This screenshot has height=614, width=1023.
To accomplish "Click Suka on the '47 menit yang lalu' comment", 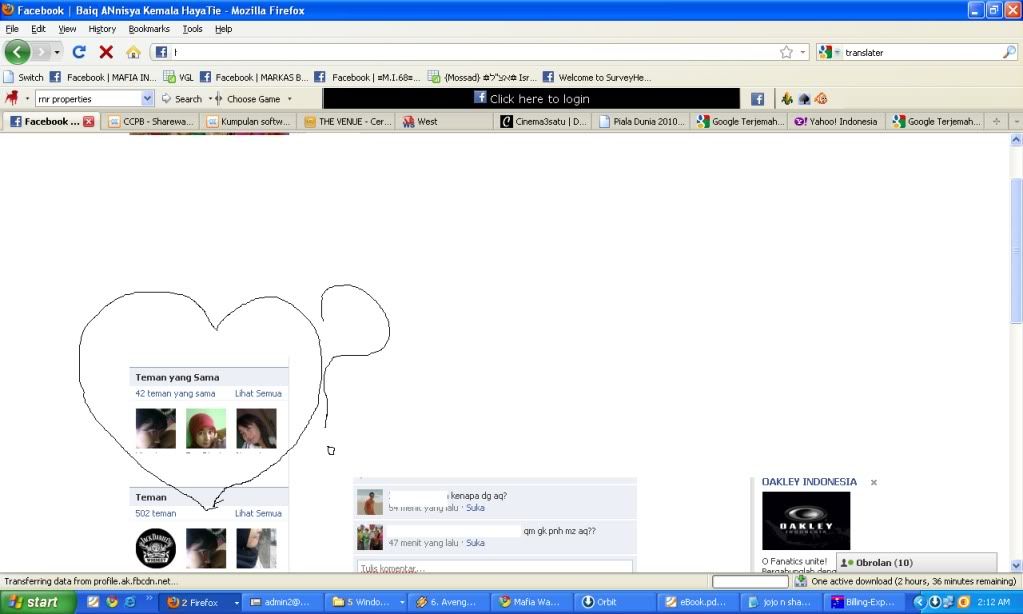I will click(x=475, y=543).
